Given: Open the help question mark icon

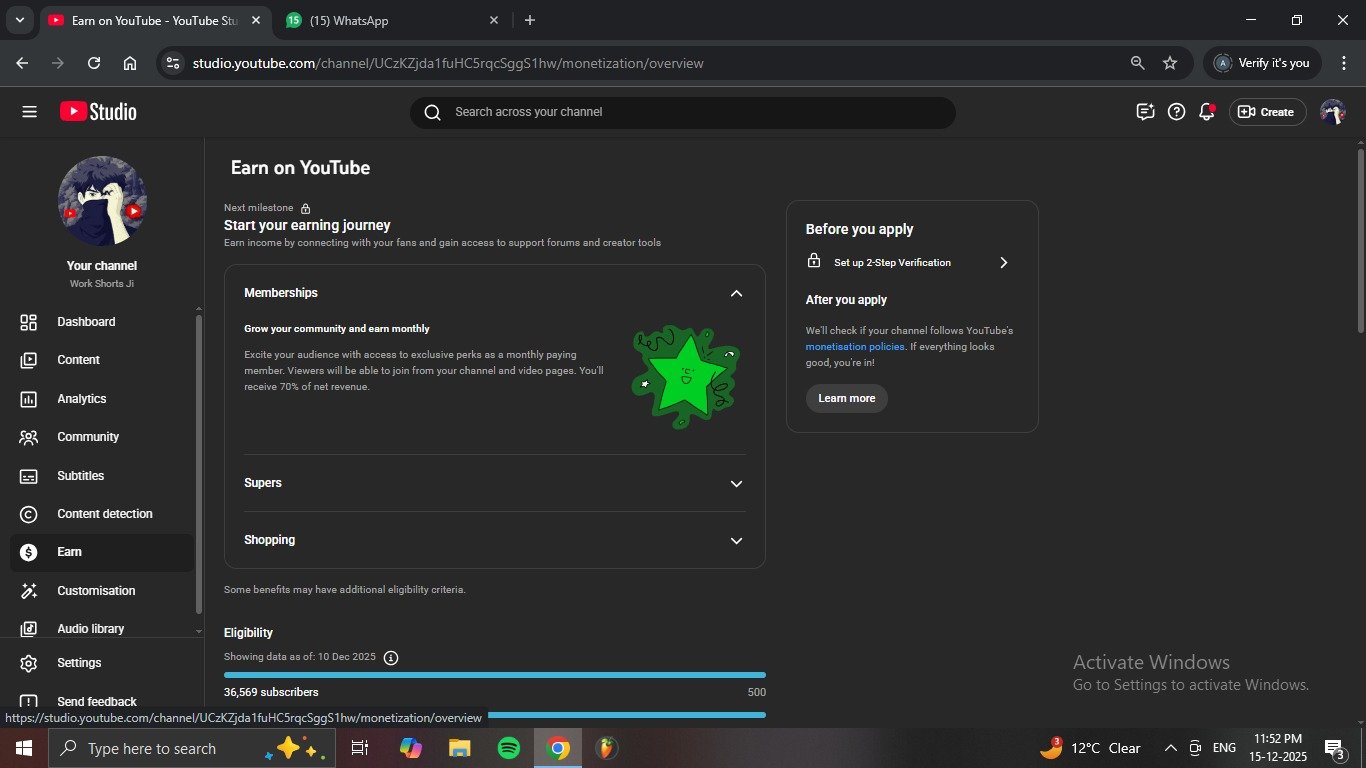Looking at the screenshot, I should pyautogui.click(x=1177, y=112).
